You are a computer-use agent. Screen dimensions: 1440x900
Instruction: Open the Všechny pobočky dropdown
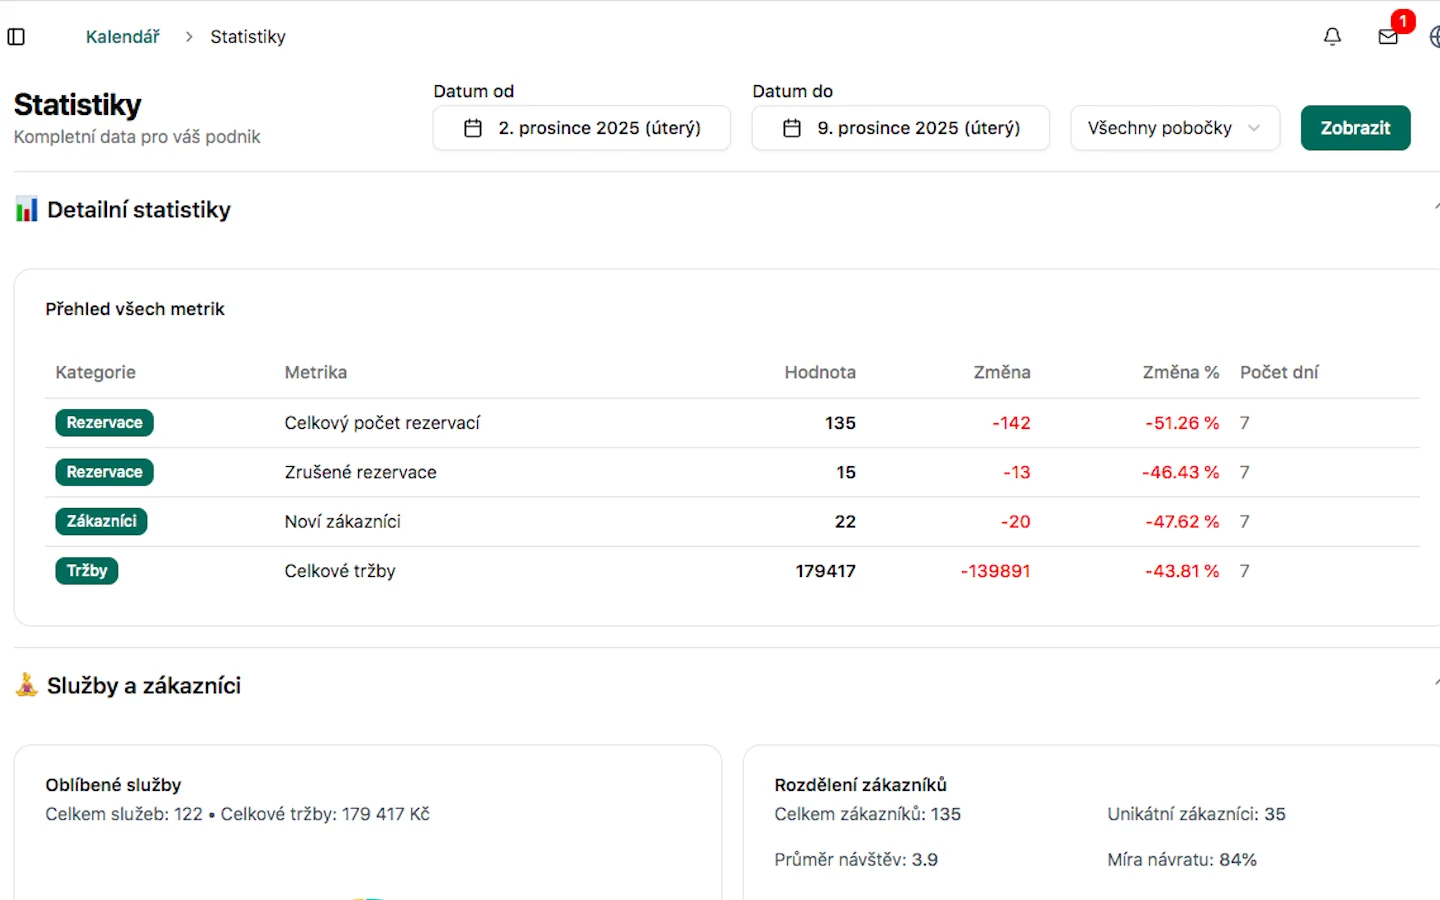tap(1174, 128)
